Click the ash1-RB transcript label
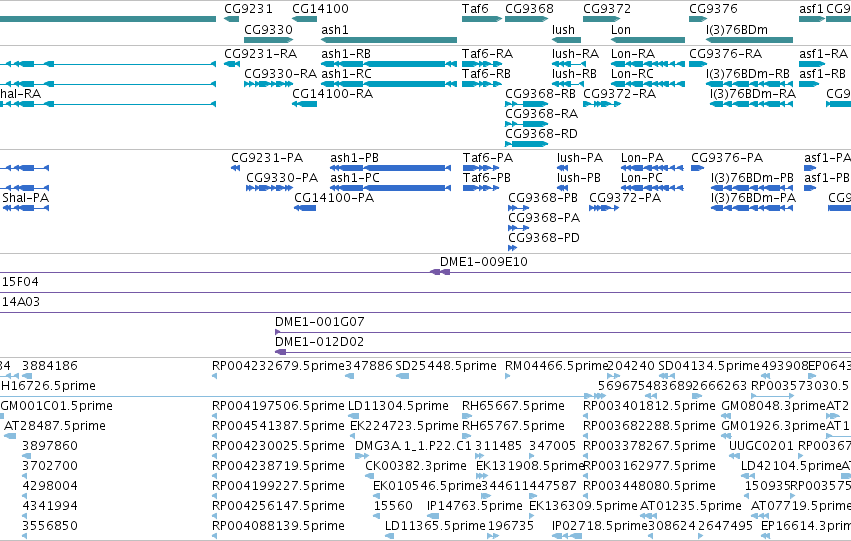Viewport: 851px width, 541px height. click(x=346, y=54)
